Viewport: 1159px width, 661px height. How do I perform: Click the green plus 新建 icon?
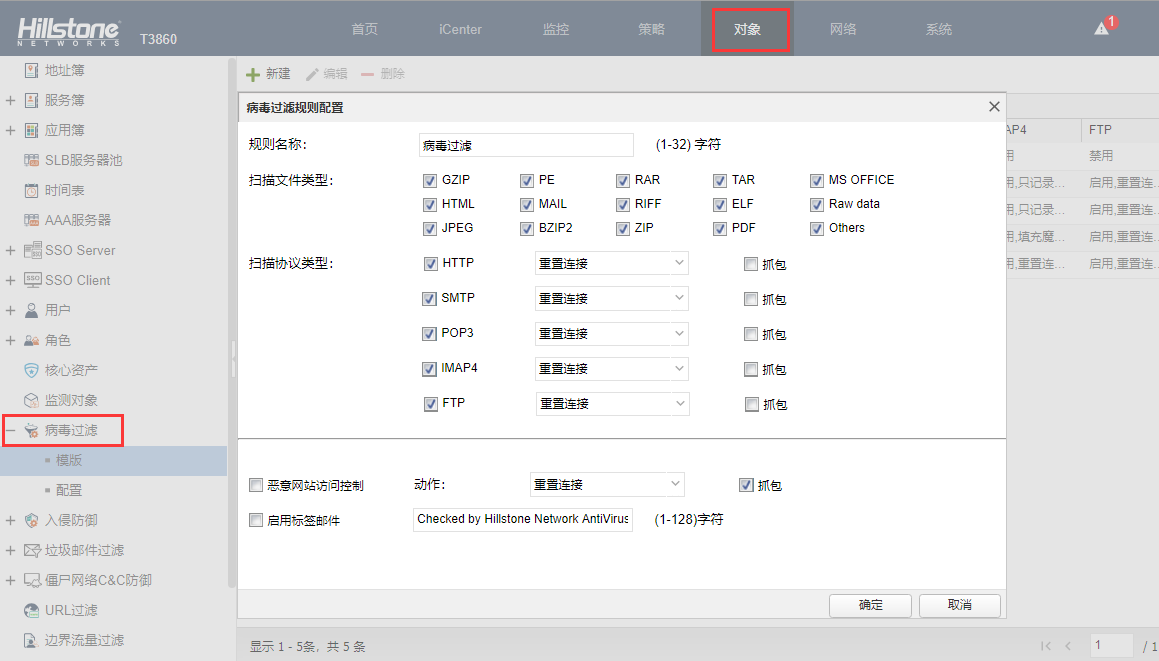[x=253, y=75]
